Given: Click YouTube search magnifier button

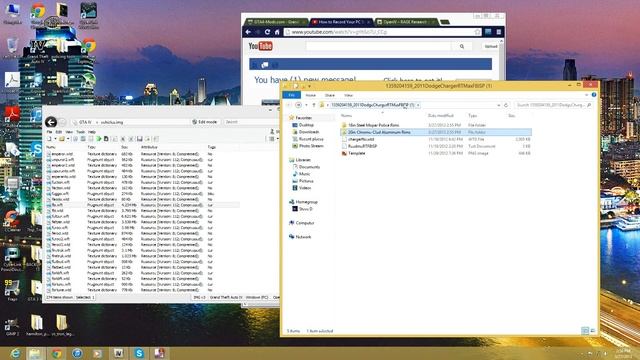Looking at the screenshot, I should (x=462, y=47).
